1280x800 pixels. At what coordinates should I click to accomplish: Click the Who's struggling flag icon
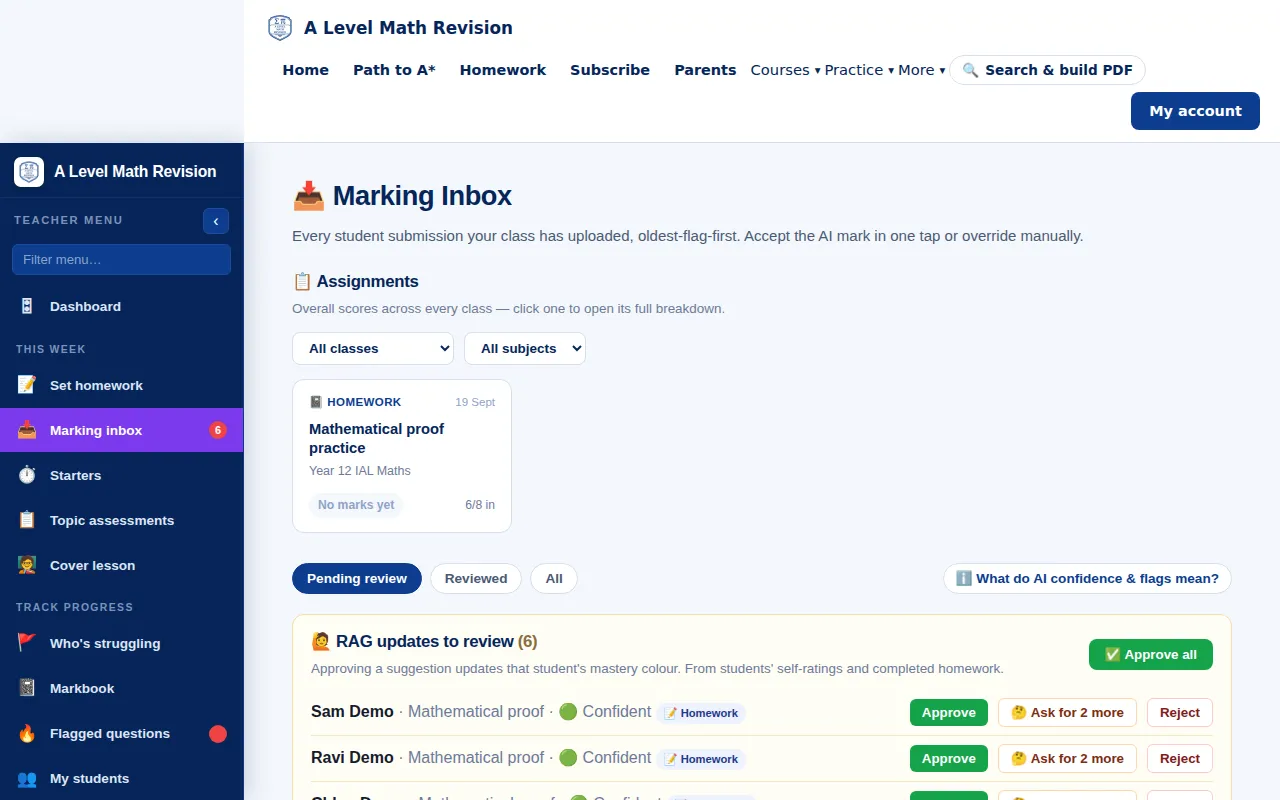pyautogui.click(x=27, y=644)
